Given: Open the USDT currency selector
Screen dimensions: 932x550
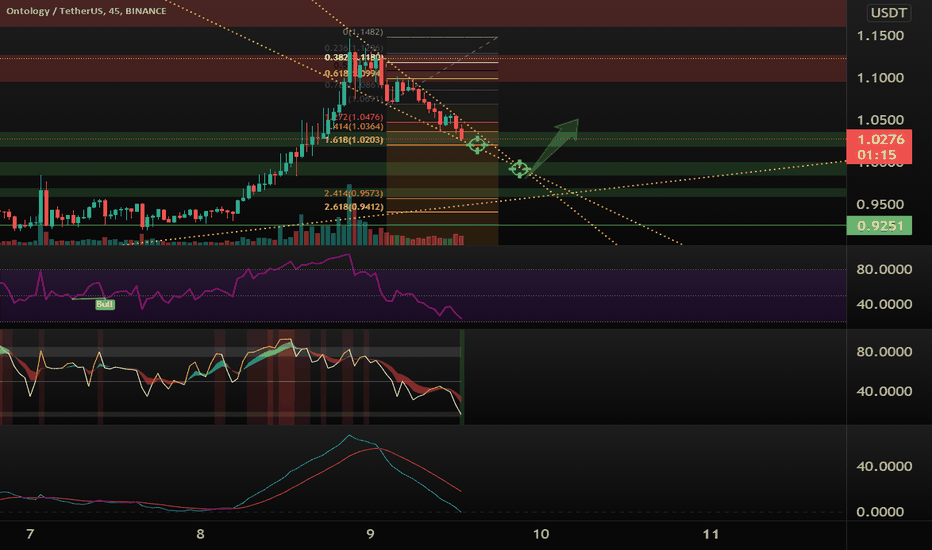Looking at the screenshot, I should [889, 12].
